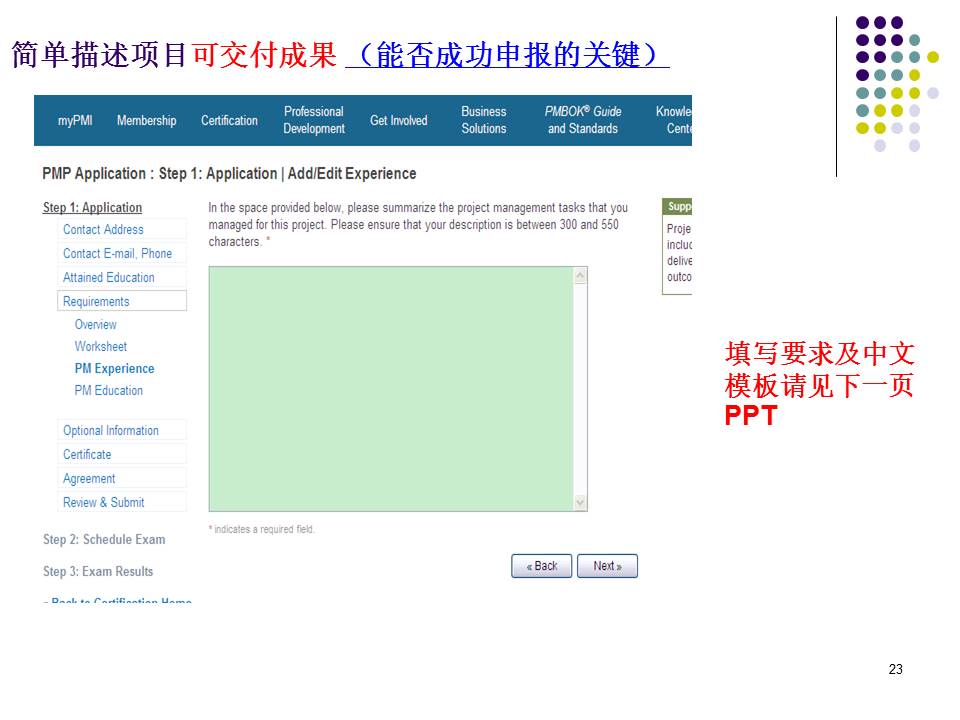Image resolution: width=960 pixels, height=720 pixels.
Task: Click the description scrollbar up arrow
Action: click(x=580, y=276)
